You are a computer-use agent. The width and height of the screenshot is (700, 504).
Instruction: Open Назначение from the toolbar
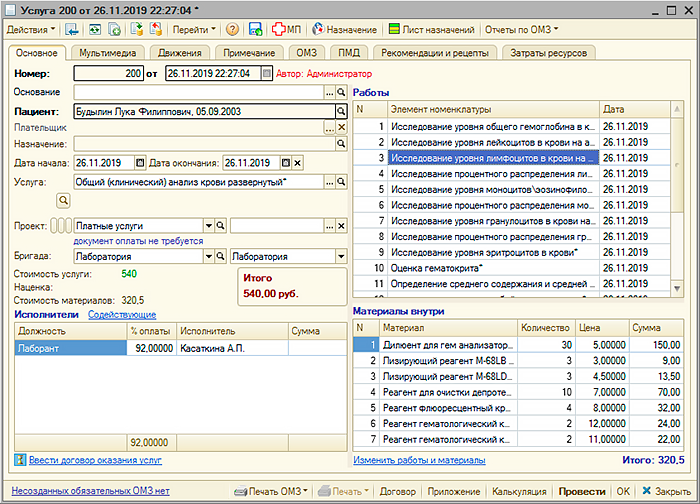click(x=344, y=30)
